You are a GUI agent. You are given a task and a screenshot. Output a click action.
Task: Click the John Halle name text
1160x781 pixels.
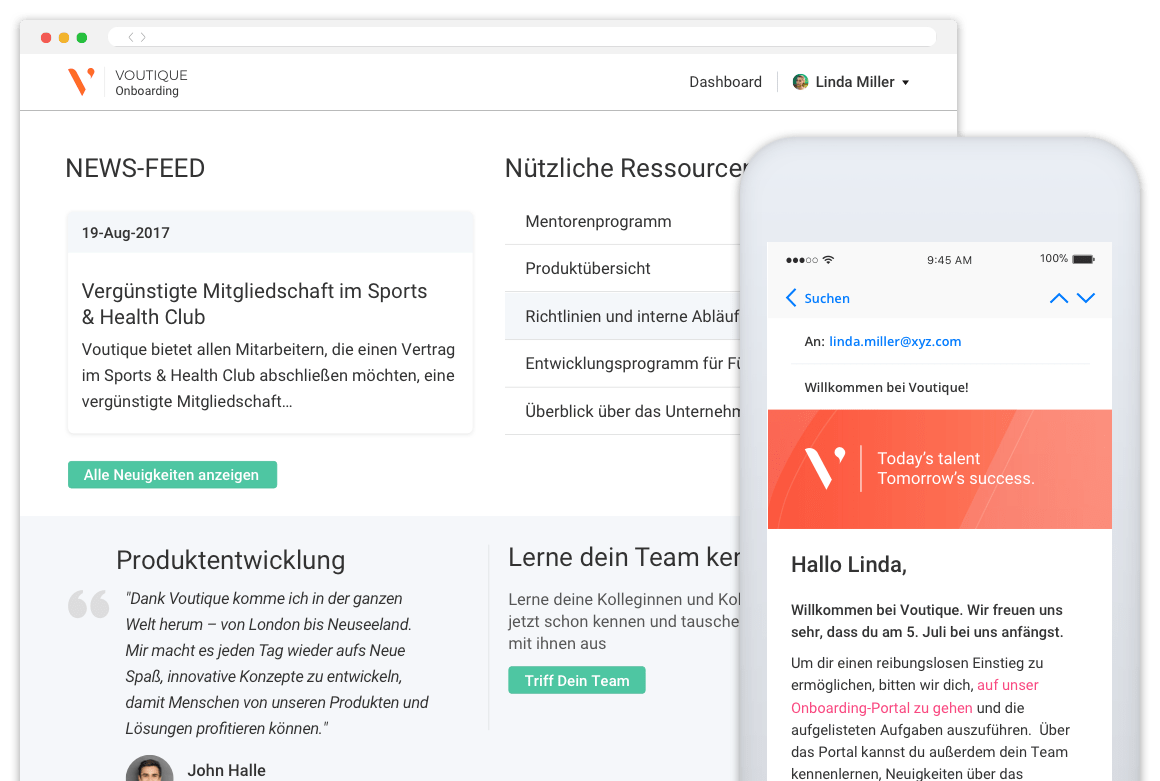pyautogui.click(x=226, y=770)
